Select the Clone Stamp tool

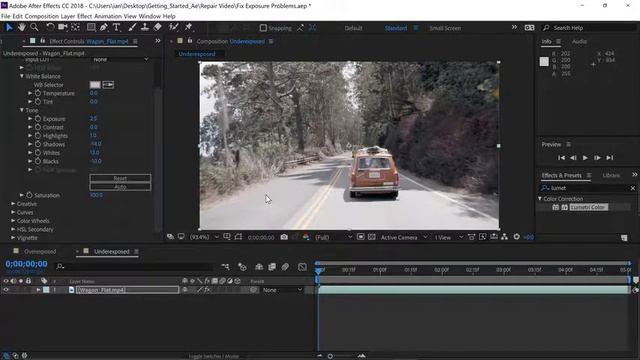click(144, 27)
